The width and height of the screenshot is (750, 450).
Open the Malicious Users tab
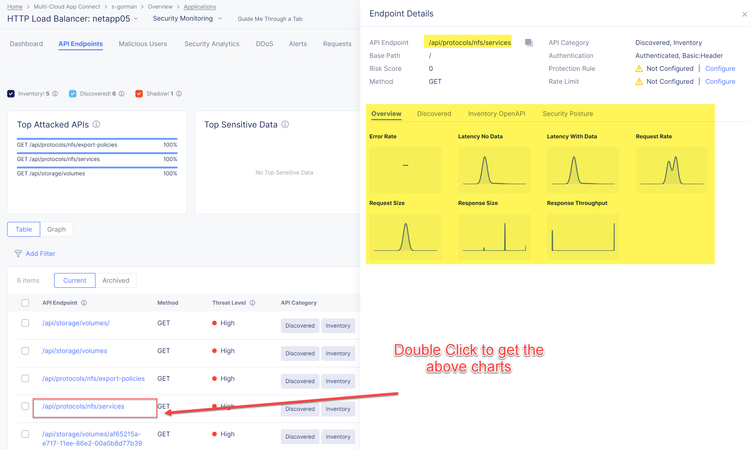(x=143, y=44)
